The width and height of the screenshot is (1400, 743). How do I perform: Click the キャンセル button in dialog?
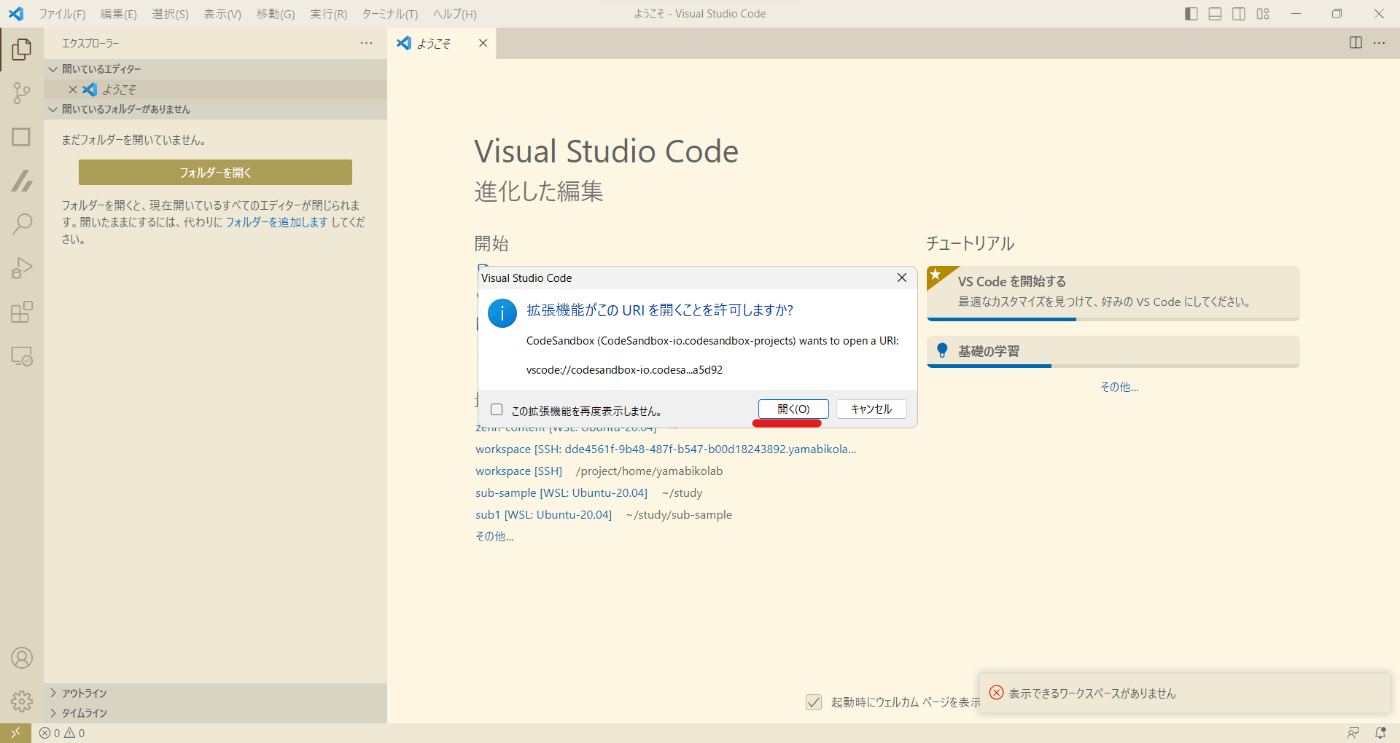(x=871, y=409)
